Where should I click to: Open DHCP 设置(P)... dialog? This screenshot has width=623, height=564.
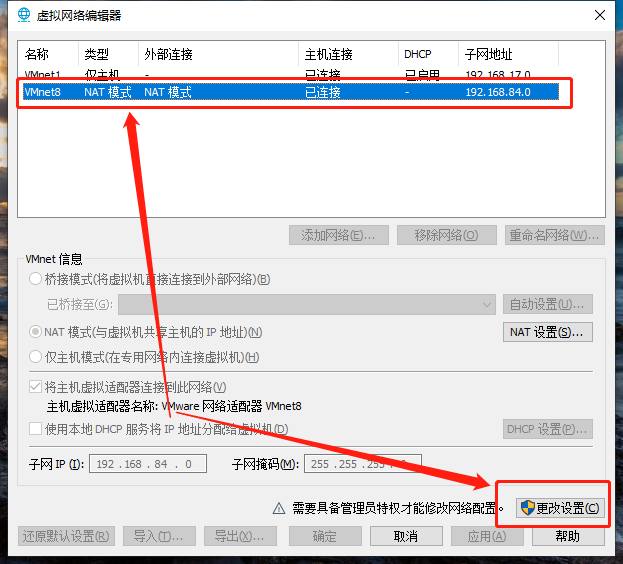tap(548, 429)
